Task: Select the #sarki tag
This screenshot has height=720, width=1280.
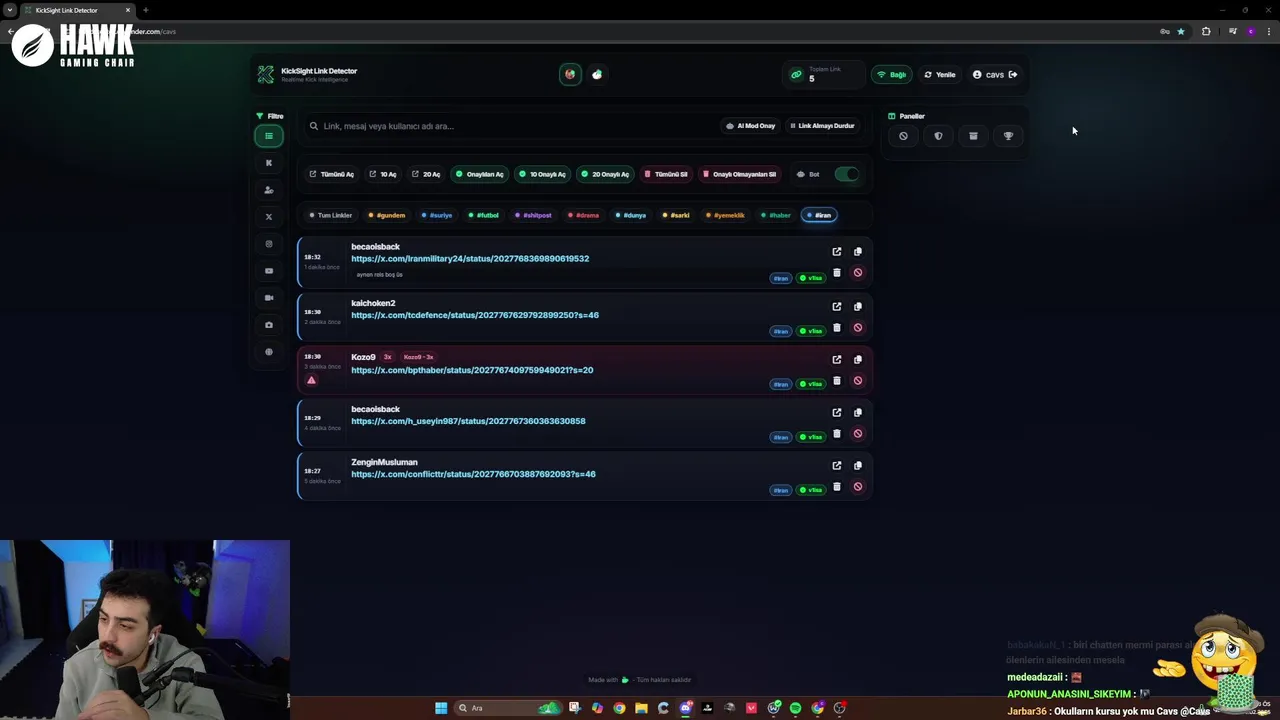Action: [676, 215]
